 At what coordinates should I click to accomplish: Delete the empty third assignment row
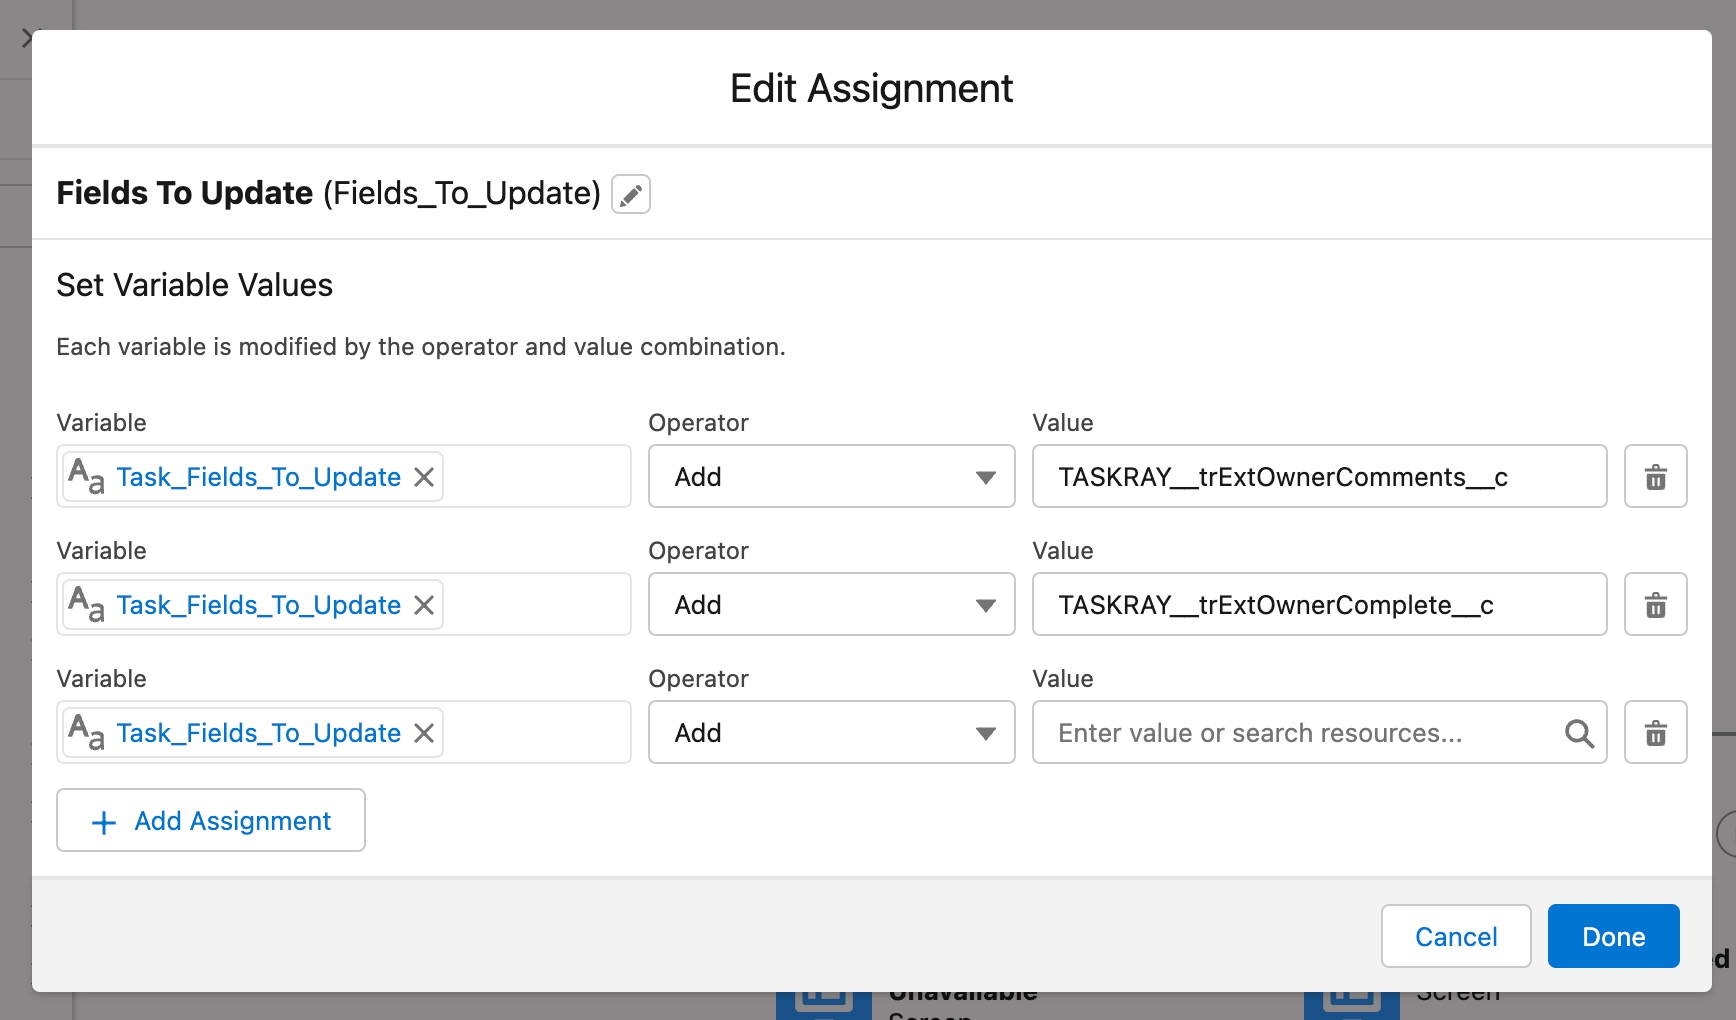(x=1655, y=733)
